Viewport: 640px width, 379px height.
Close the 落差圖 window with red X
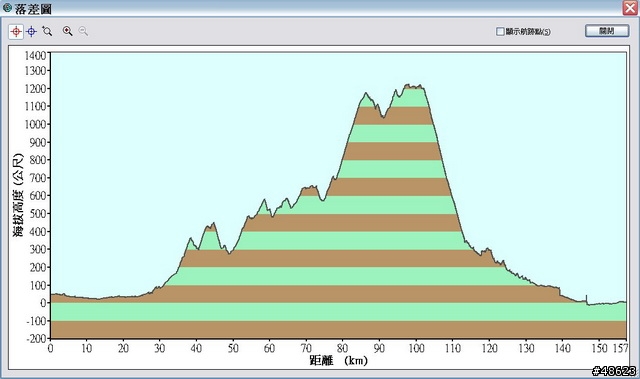point(630,8)
